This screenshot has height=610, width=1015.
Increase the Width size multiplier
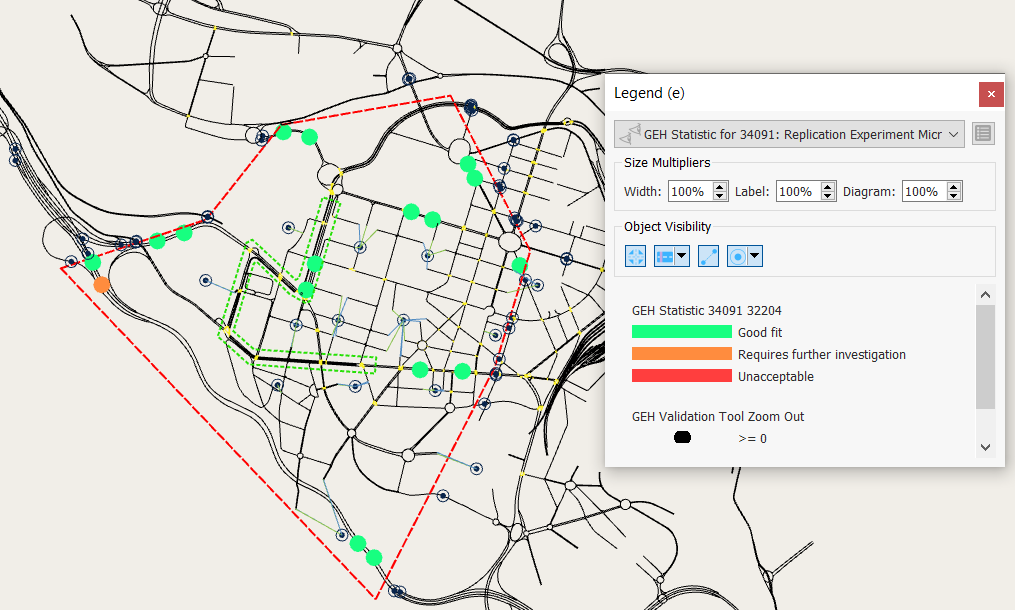click(718, 187)
